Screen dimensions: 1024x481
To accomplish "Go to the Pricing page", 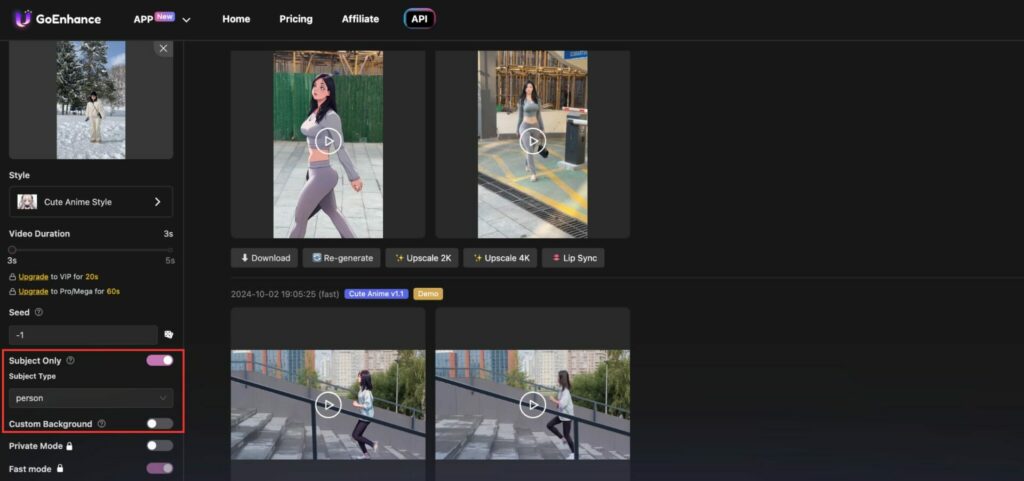I will click(296, 19).
